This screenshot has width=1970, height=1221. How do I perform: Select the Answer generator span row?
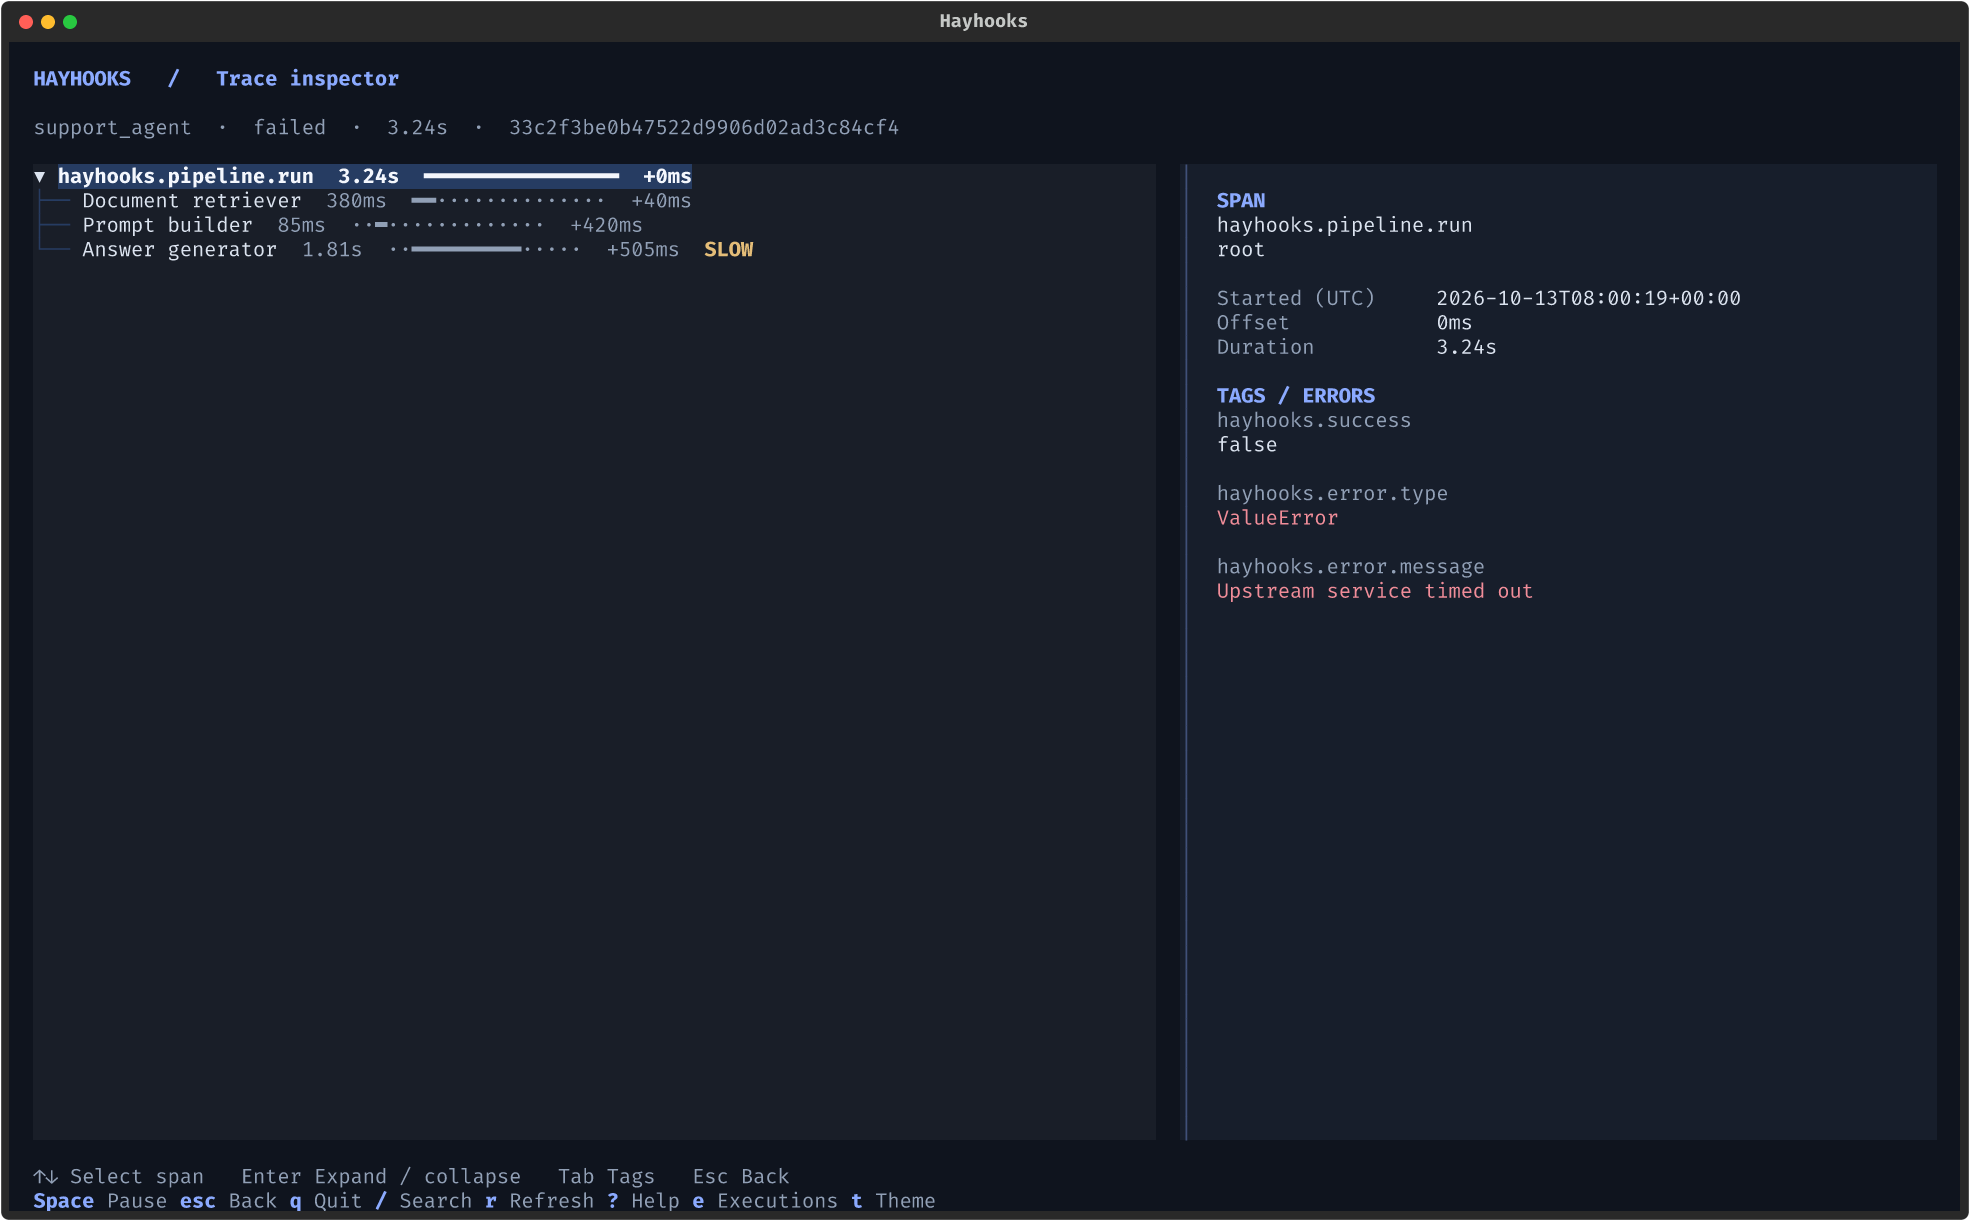point(417,250)
